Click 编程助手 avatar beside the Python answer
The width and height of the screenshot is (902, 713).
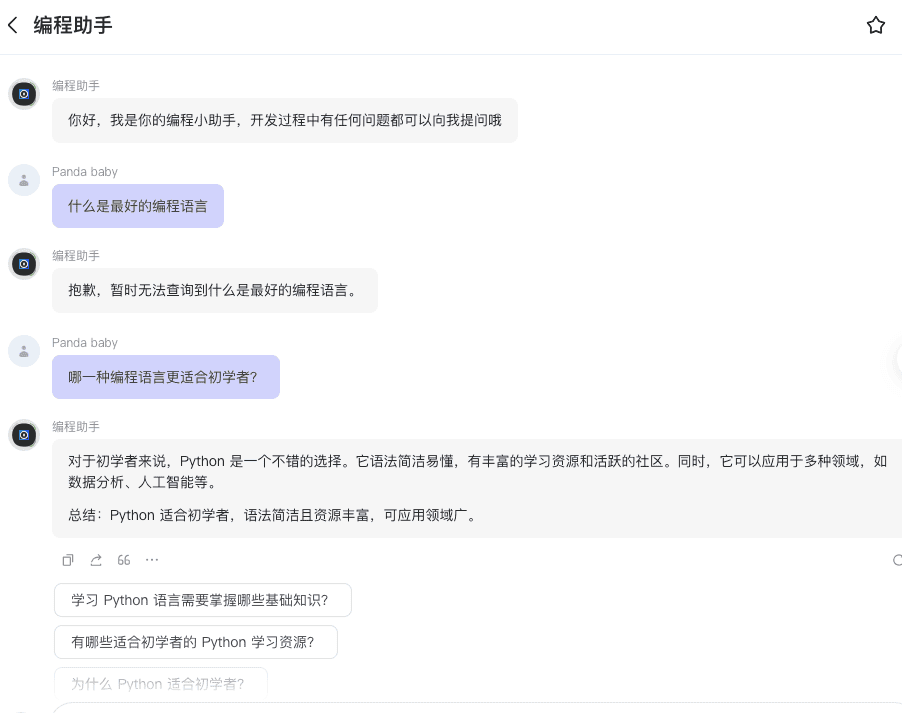pos(24,435)
